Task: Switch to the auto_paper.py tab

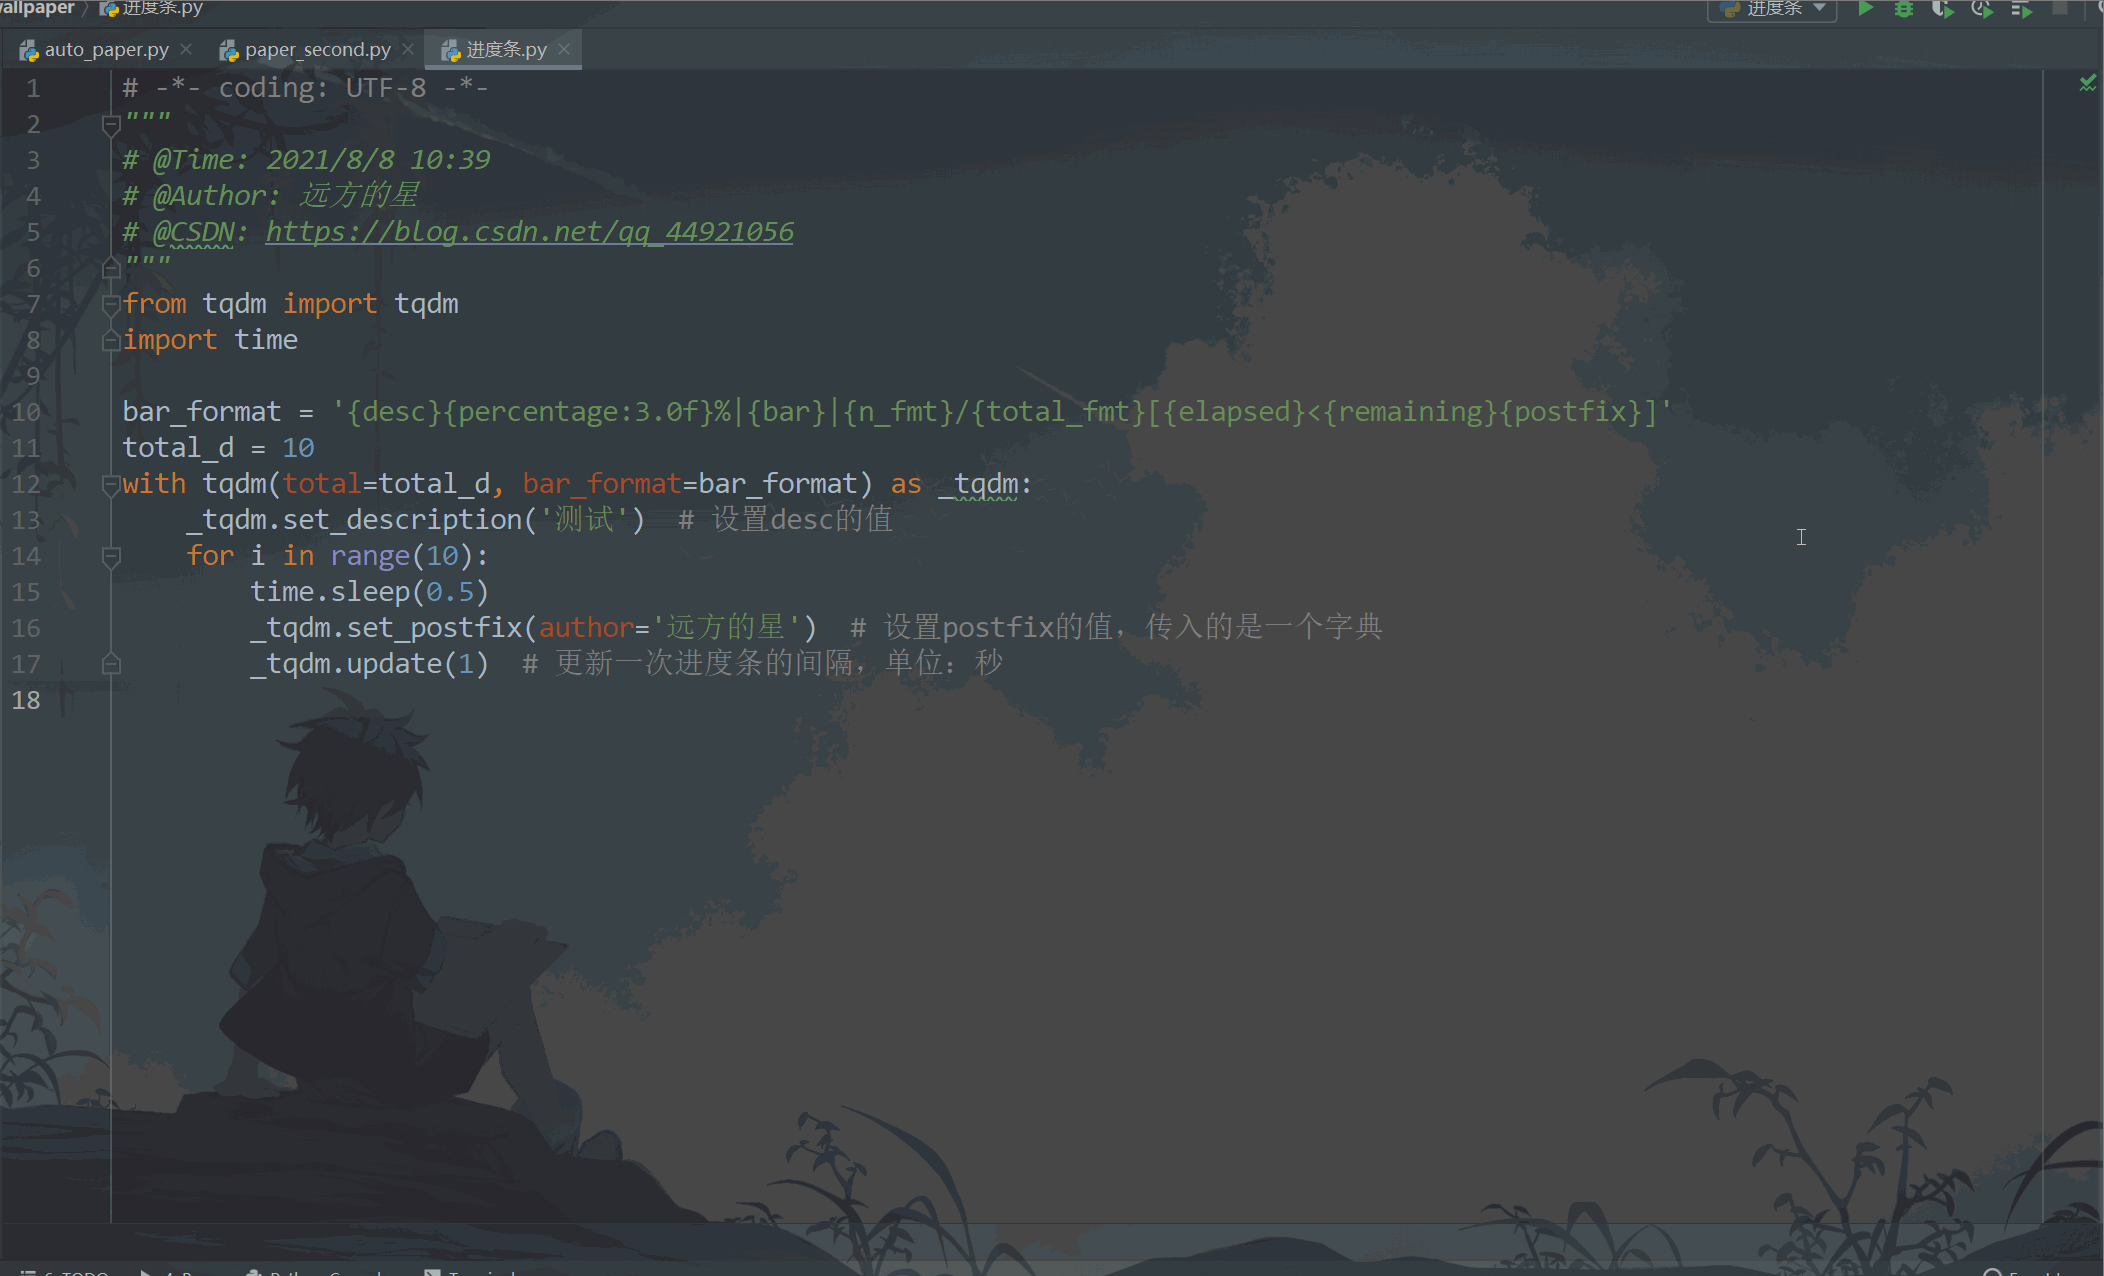Action: click(x=106, y=49)
